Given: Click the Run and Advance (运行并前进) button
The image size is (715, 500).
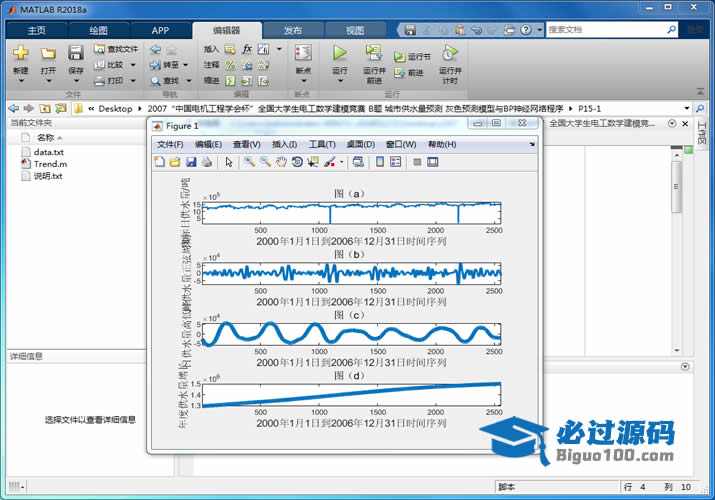Looking at the screenshot, I should [373, 60].
